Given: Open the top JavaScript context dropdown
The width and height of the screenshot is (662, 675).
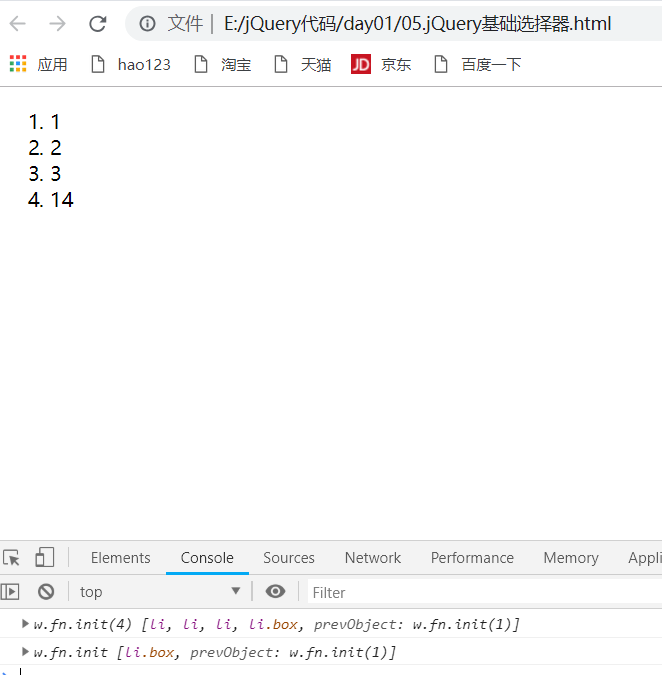Looking at the screenshot, I should pyautogui.click(x=160, y=591).
